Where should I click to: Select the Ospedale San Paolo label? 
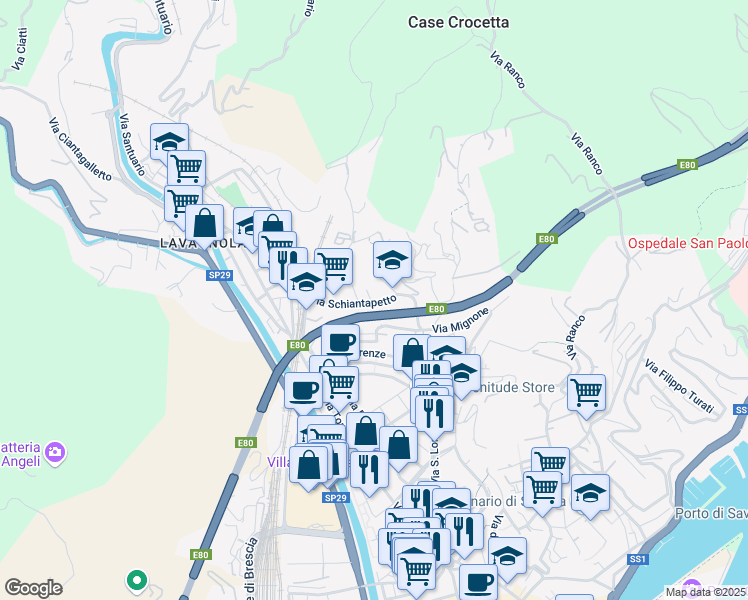(x=687, y=243)
